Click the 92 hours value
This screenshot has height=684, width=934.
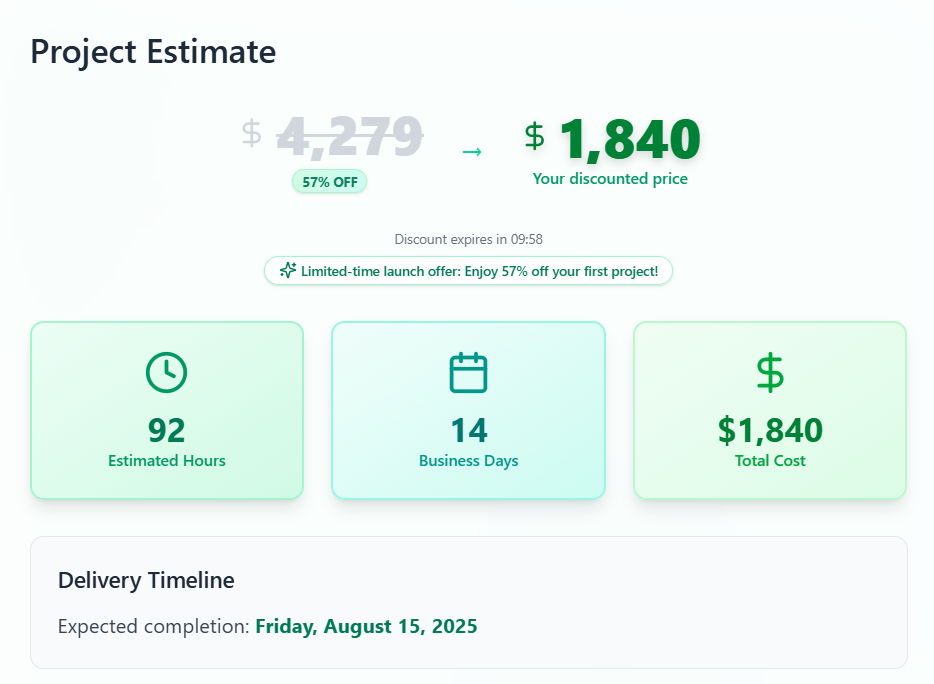[x=167, y=430]
